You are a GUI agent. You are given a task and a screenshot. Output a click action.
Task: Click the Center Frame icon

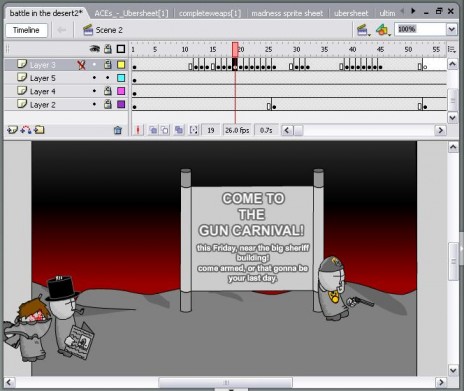click(x=138, y=130)
